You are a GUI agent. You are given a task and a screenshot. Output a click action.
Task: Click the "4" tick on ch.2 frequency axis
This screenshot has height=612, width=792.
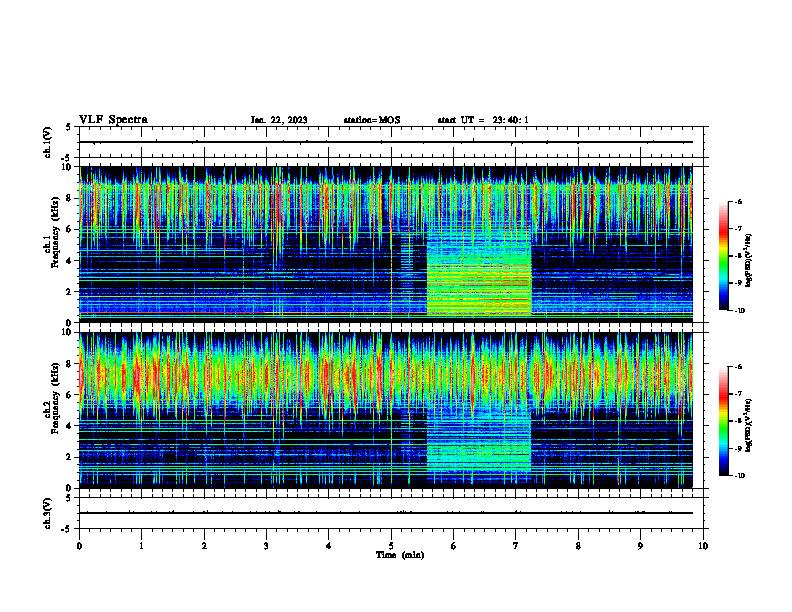[70, 426]
